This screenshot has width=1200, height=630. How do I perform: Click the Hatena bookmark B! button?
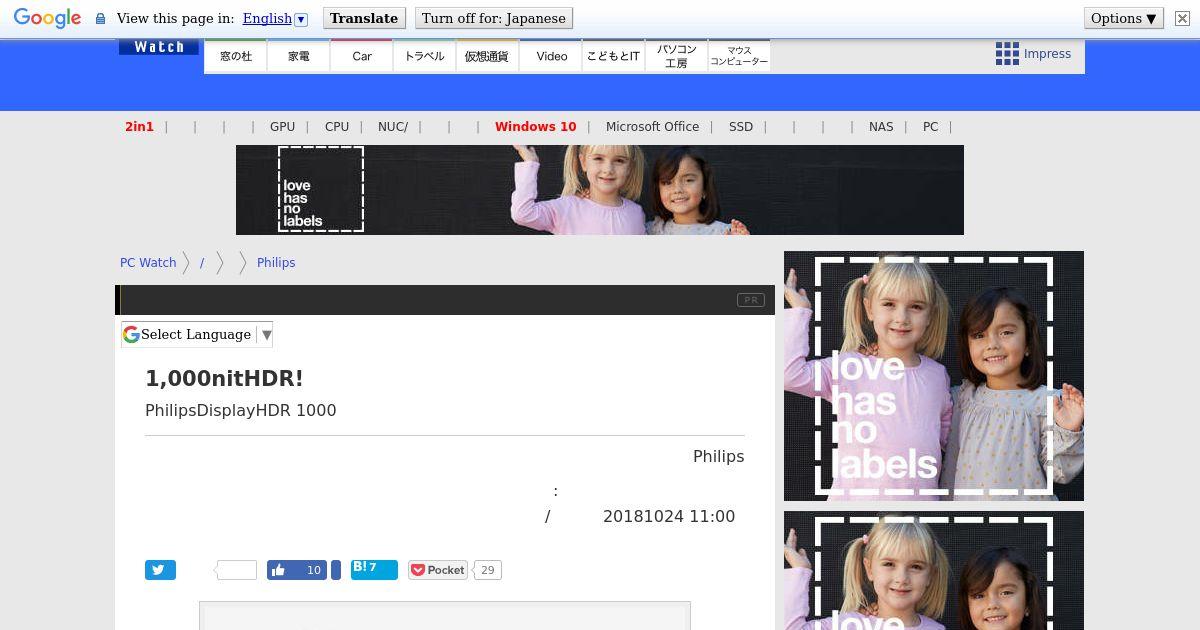374,570
